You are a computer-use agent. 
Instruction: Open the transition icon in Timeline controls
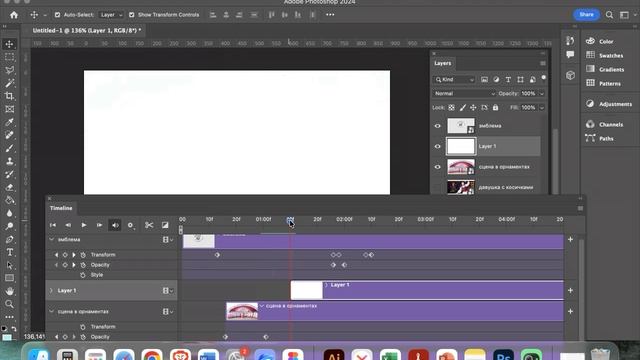[165, 225]
